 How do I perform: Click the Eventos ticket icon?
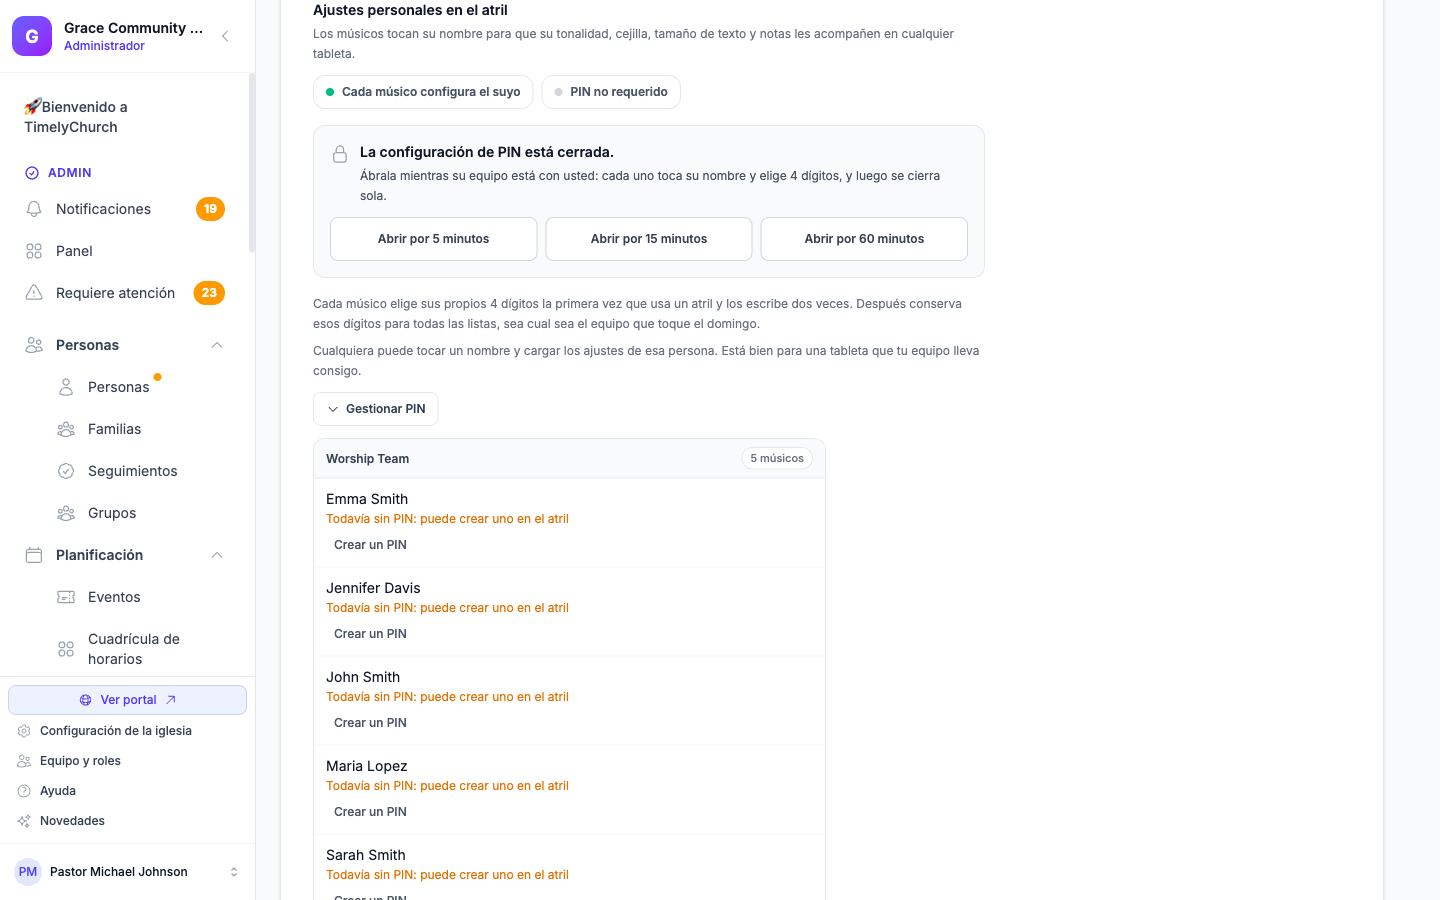pos(66,597)
